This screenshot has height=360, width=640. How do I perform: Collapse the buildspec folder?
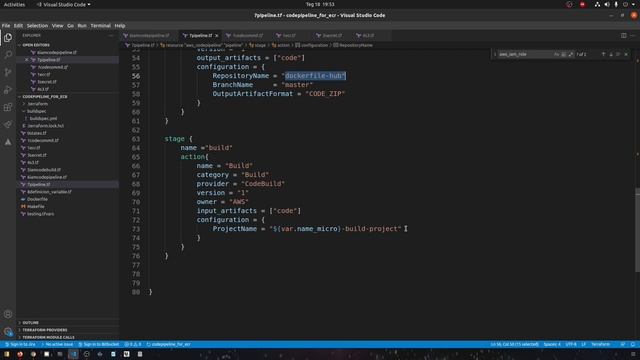(36, 111)
